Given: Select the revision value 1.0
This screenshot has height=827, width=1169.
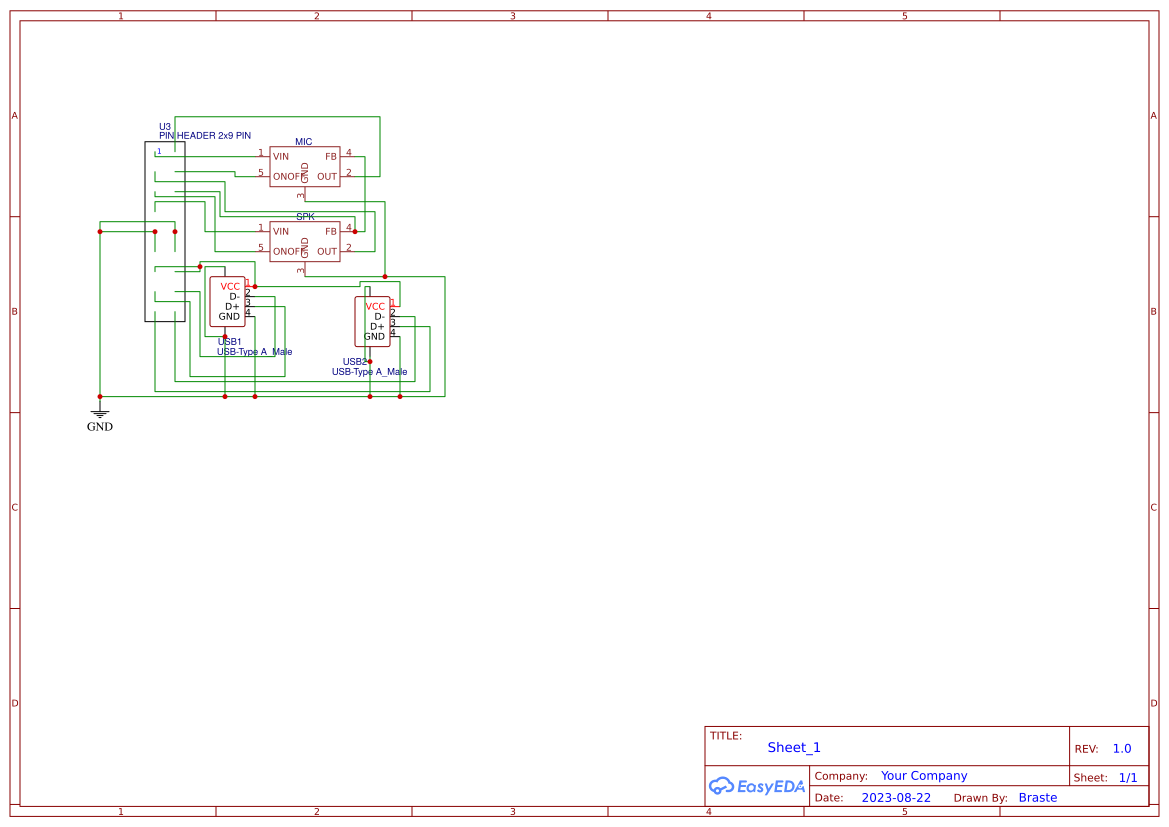Looking at the screenshot, I should coord(1121,748).
